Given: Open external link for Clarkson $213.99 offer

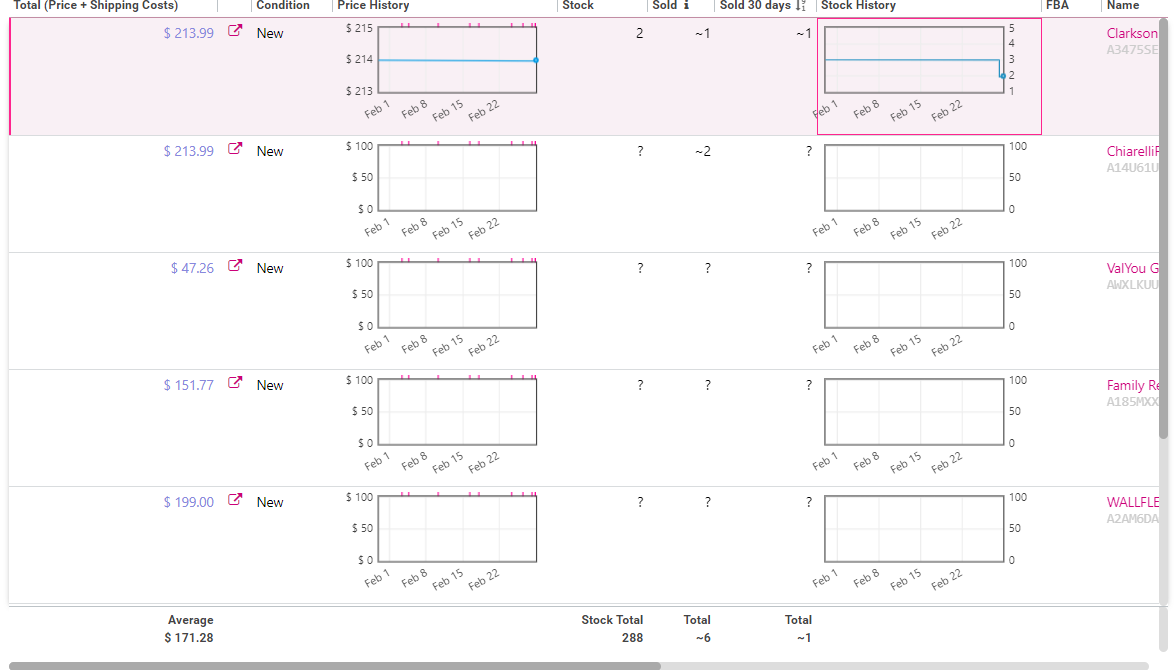Looking at the screenshot, I should [x=235, y=31].
